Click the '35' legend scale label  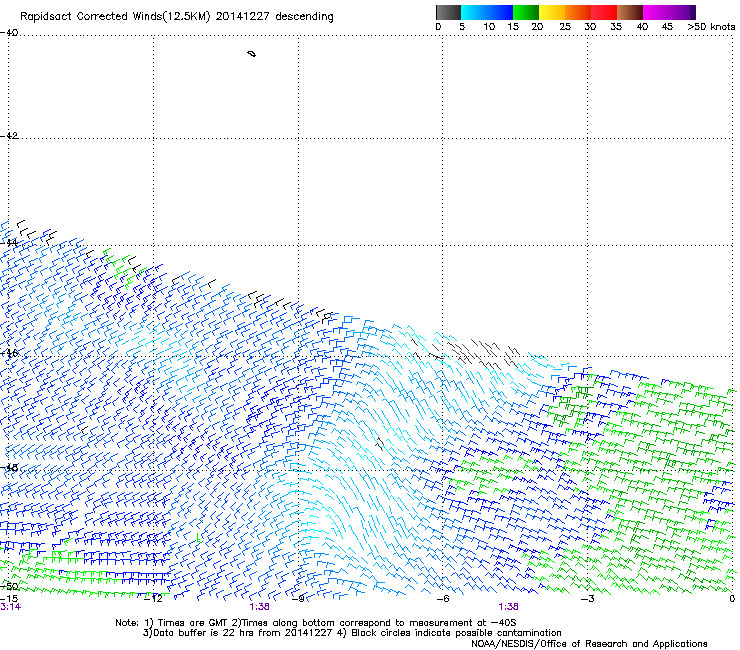point(616,27)
